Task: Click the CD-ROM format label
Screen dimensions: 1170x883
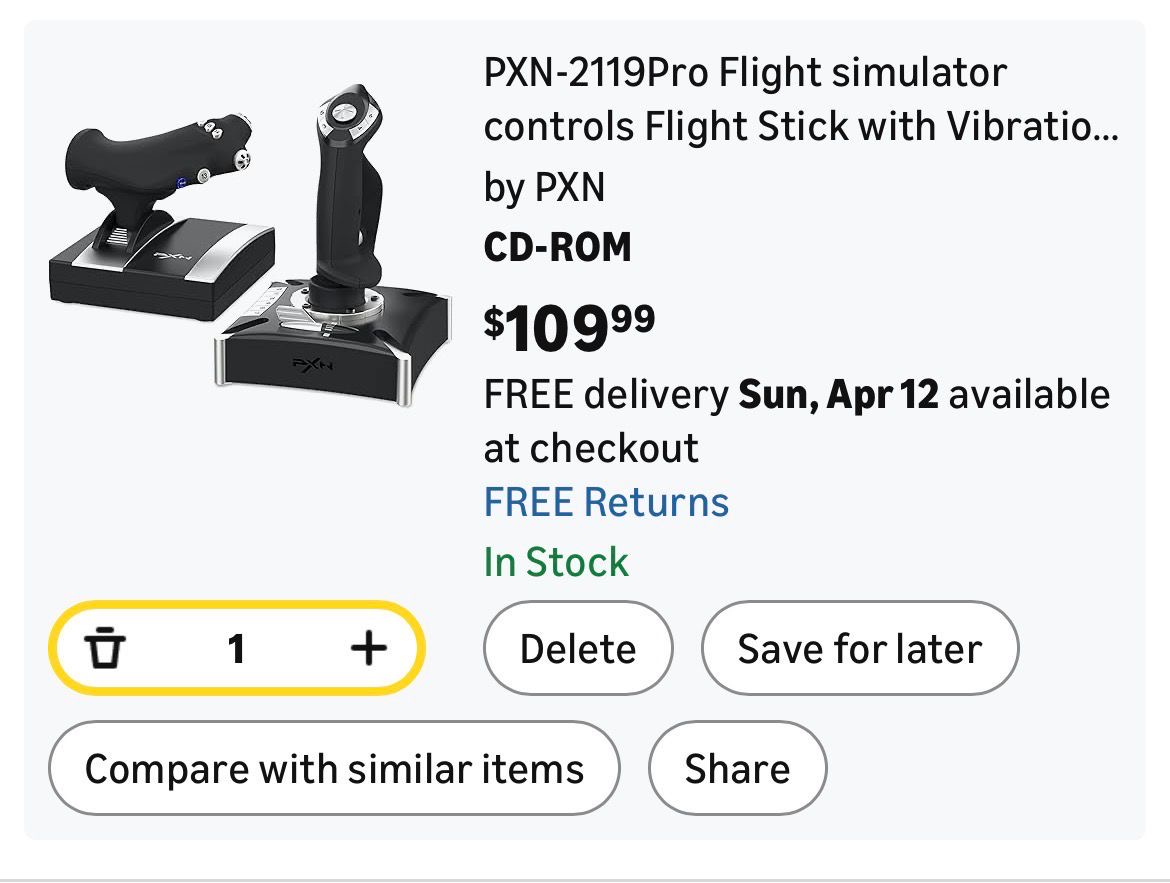Action: pos(557,247)
